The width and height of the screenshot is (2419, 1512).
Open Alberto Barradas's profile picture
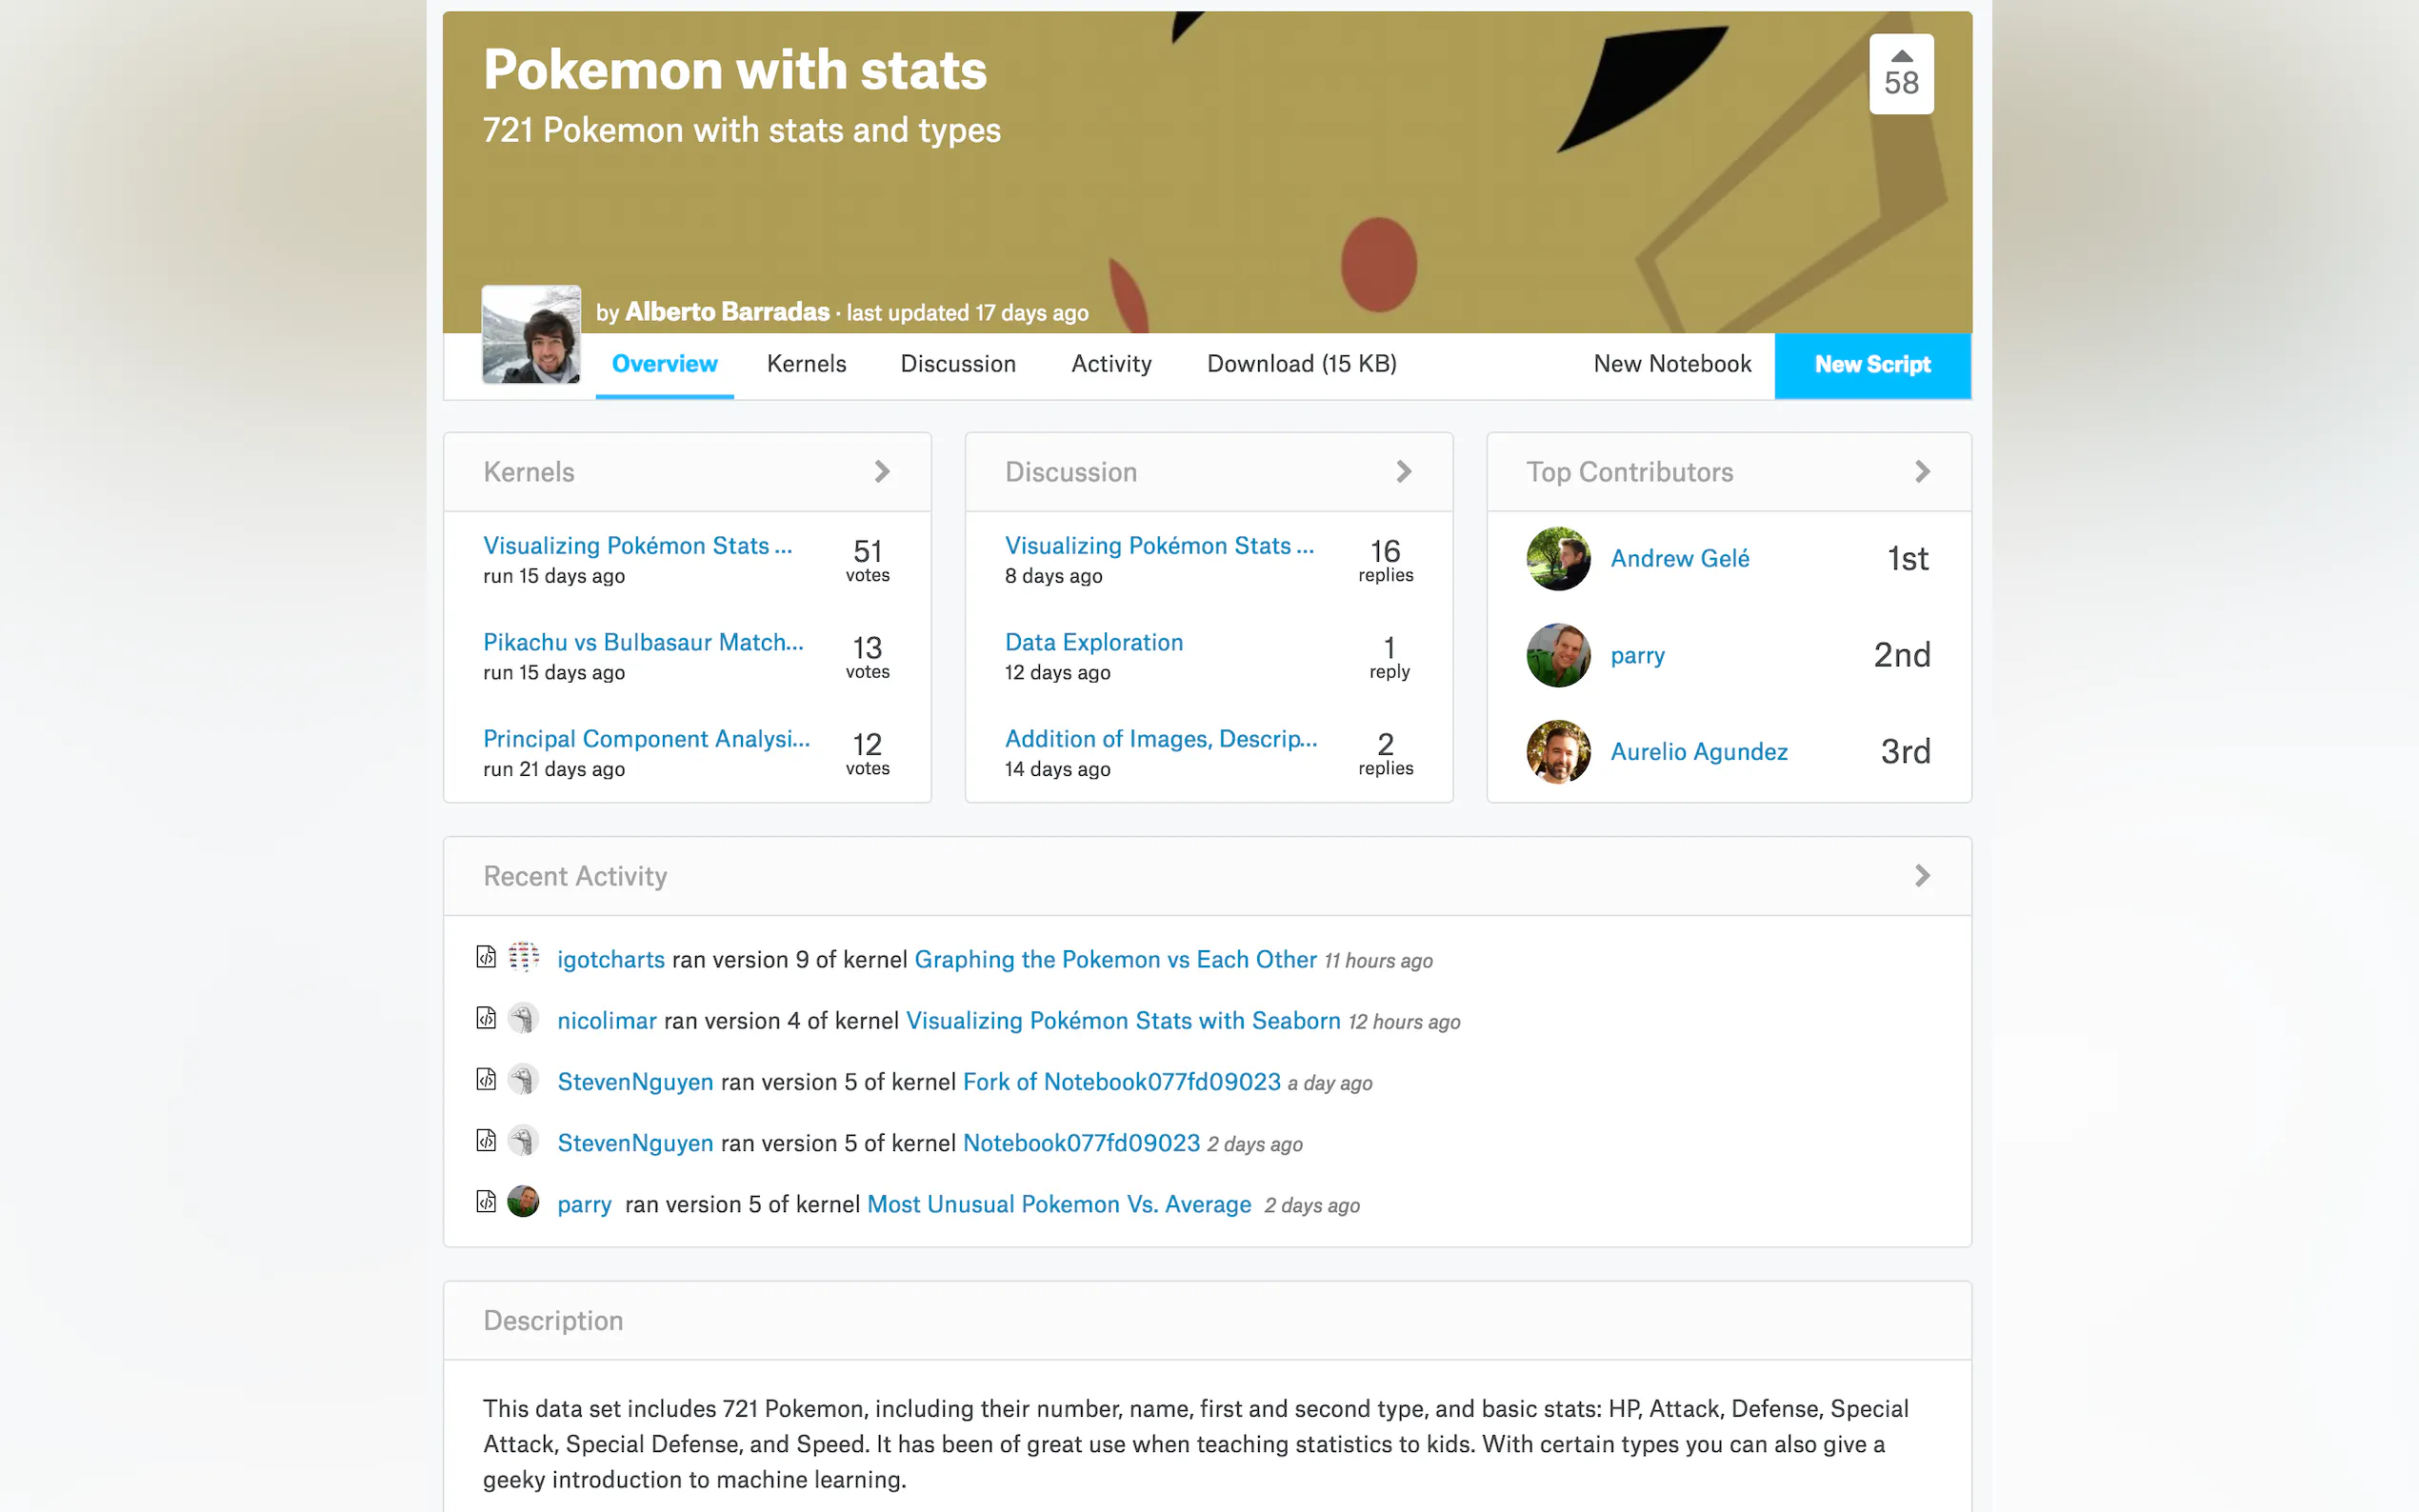530,334
